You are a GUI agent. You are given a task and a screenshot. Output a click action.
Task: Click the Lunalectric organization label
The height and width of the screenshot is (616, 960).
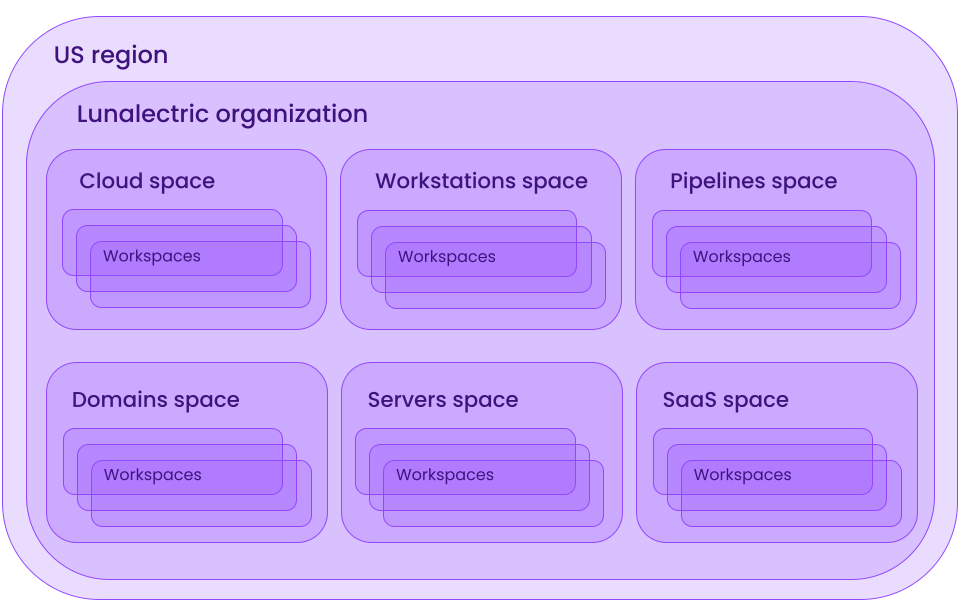pos(221,113)
